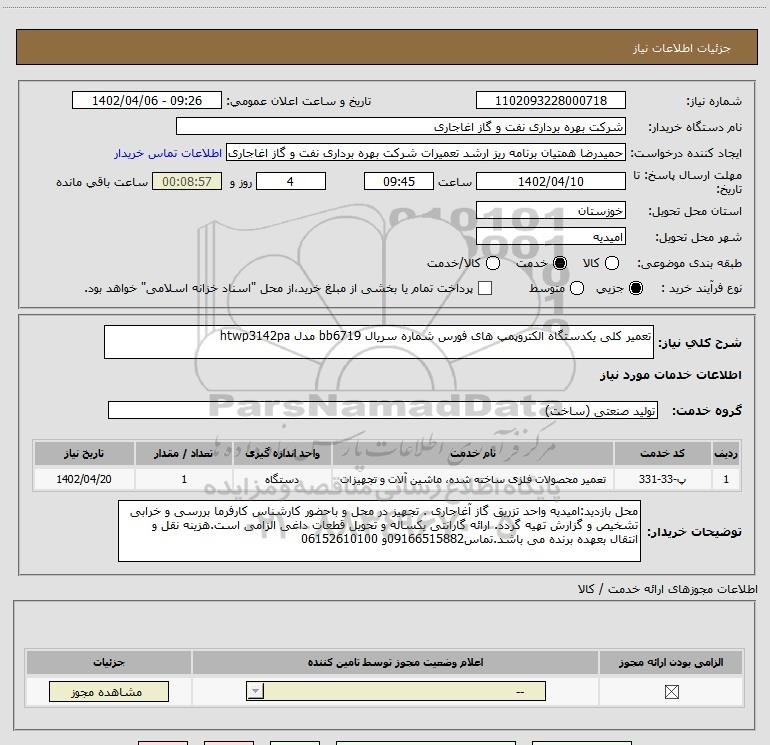Click the general need description text box

(x=379, y=342)
